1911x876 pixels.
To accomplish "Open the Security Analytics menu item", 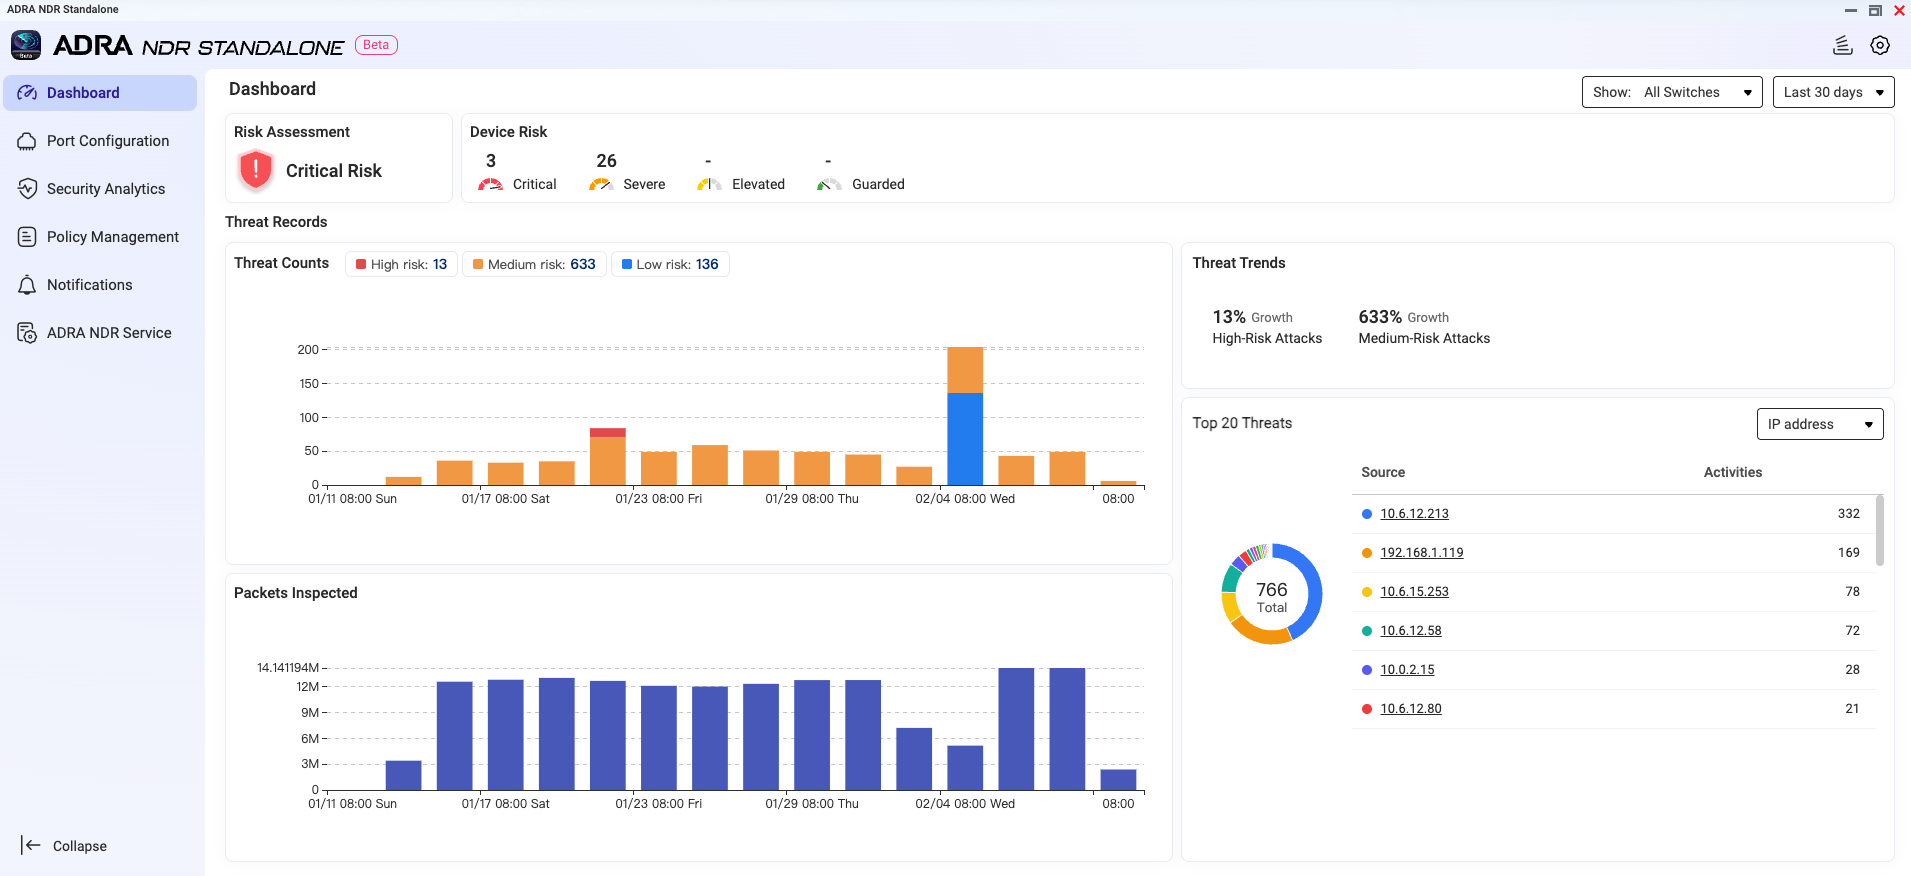I will point(106,189).
